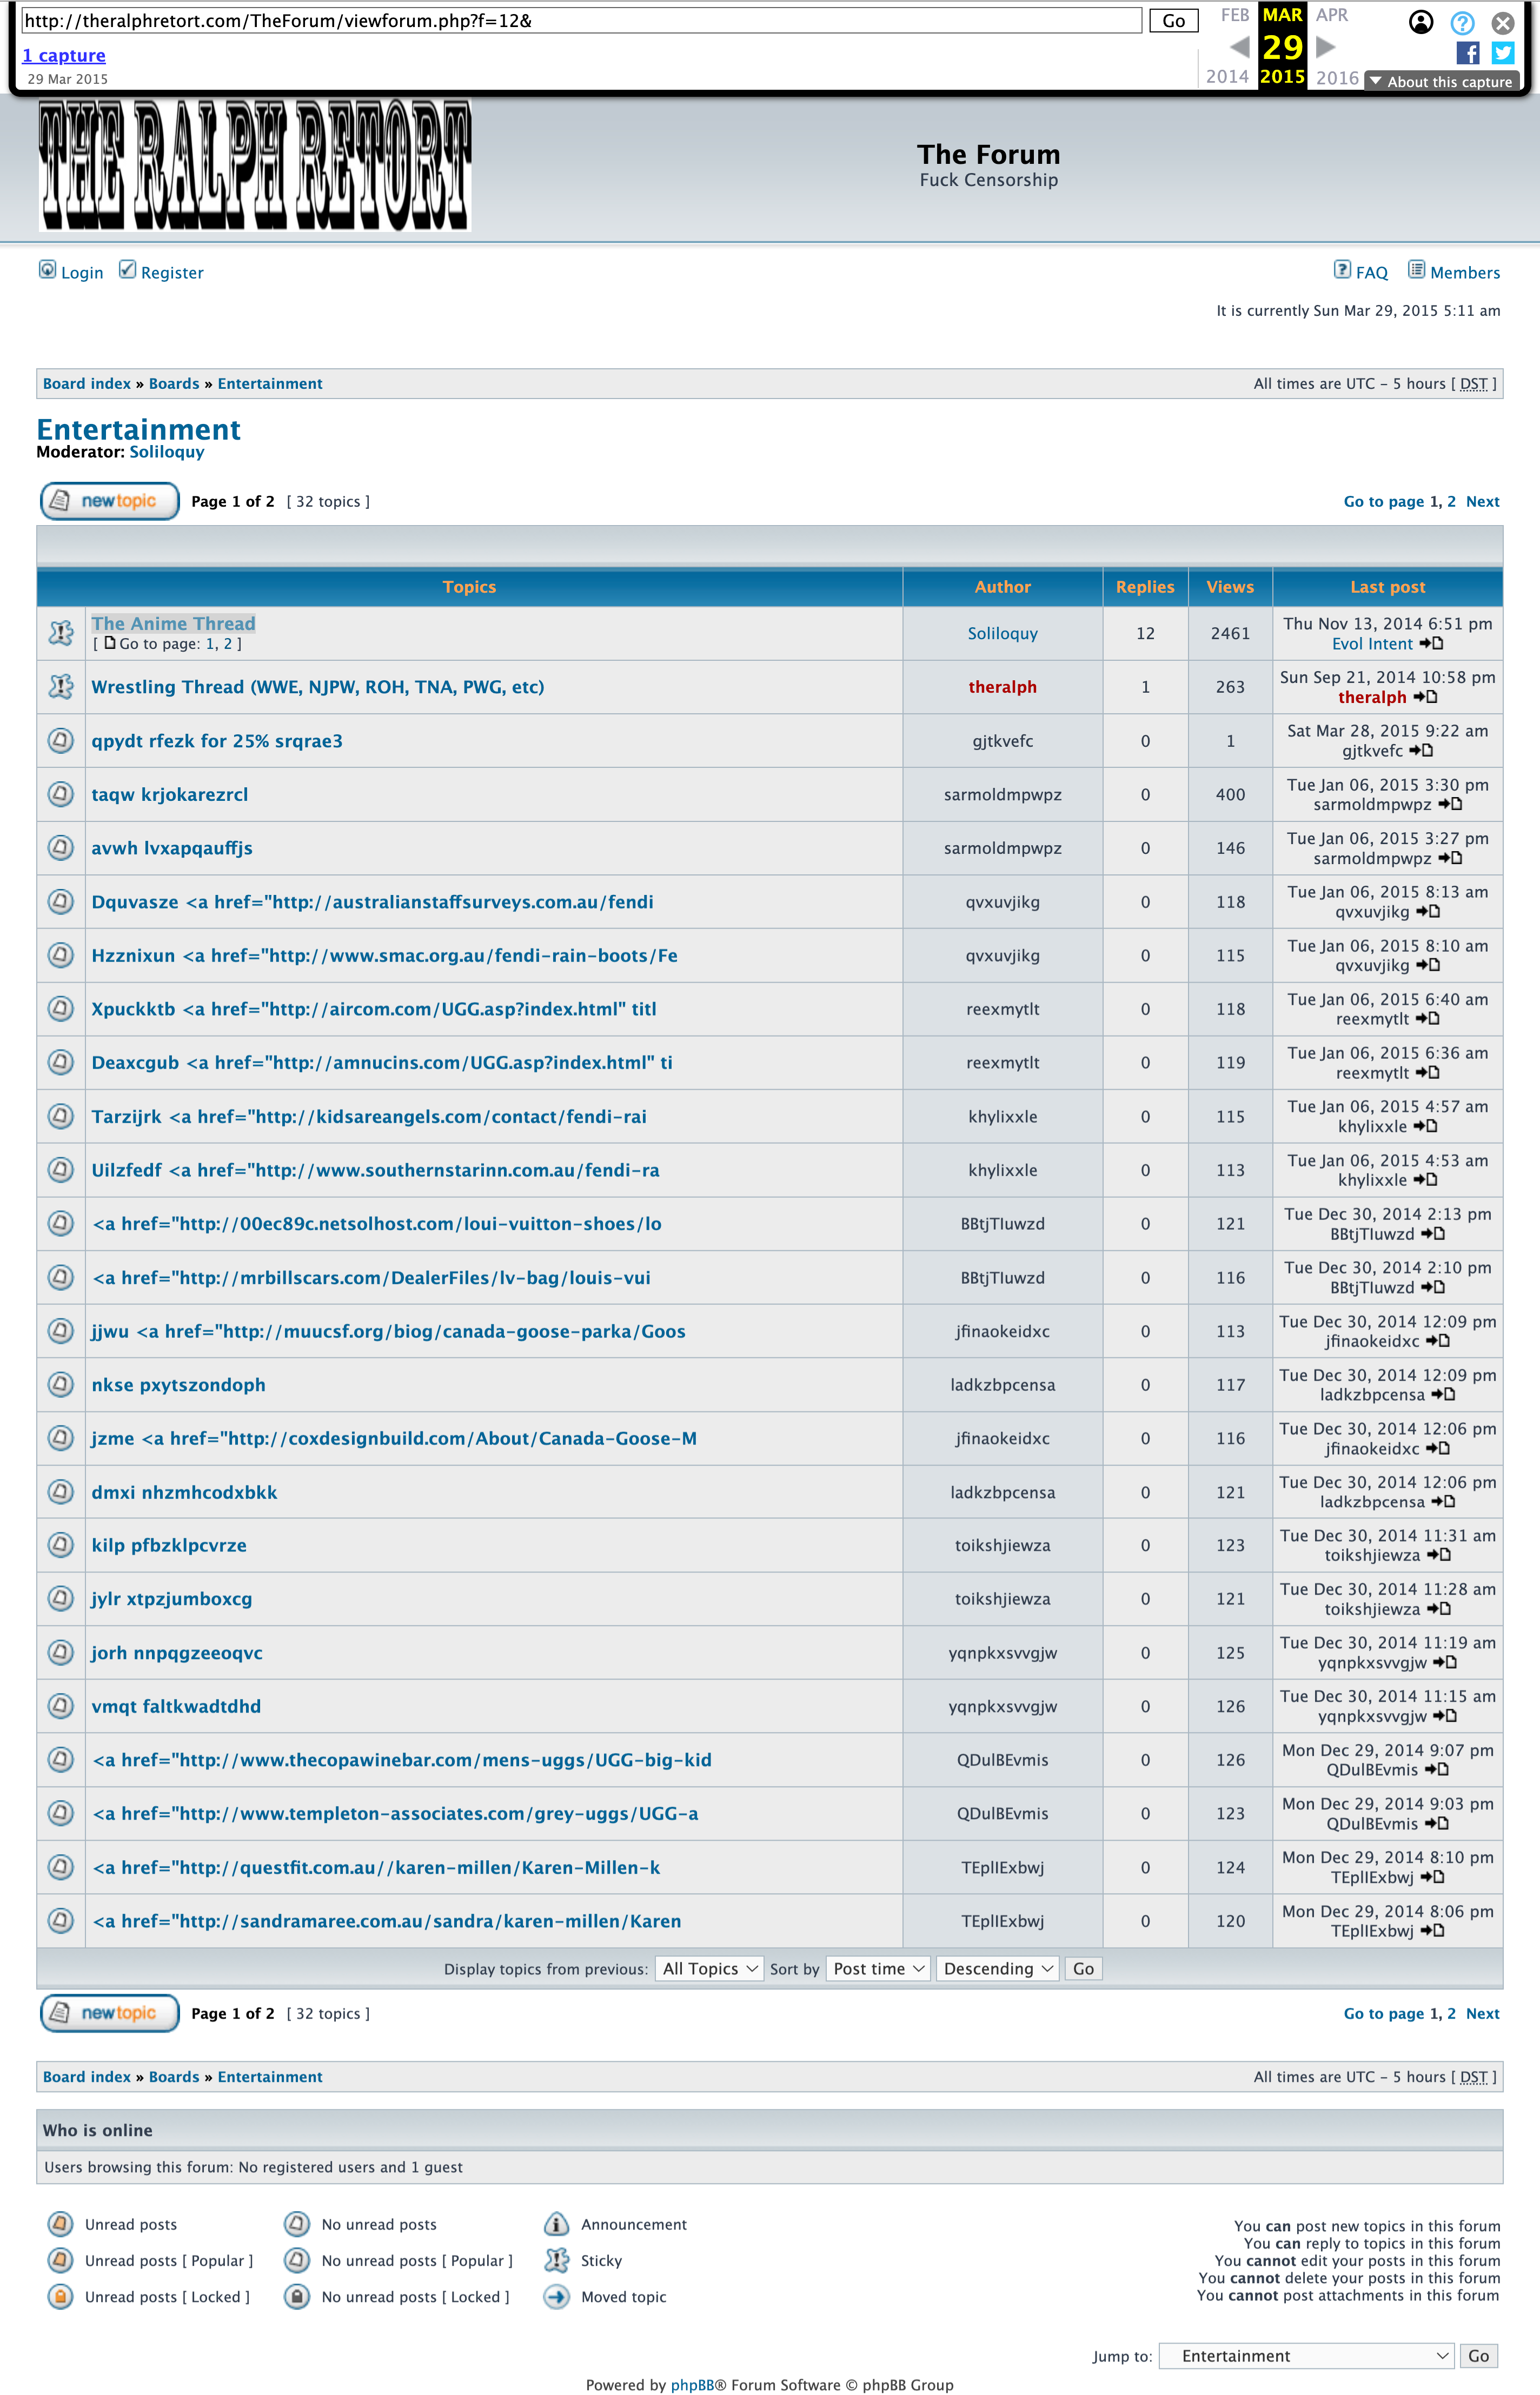
Task: Click the Login icon in header
Action: [47, 270]
